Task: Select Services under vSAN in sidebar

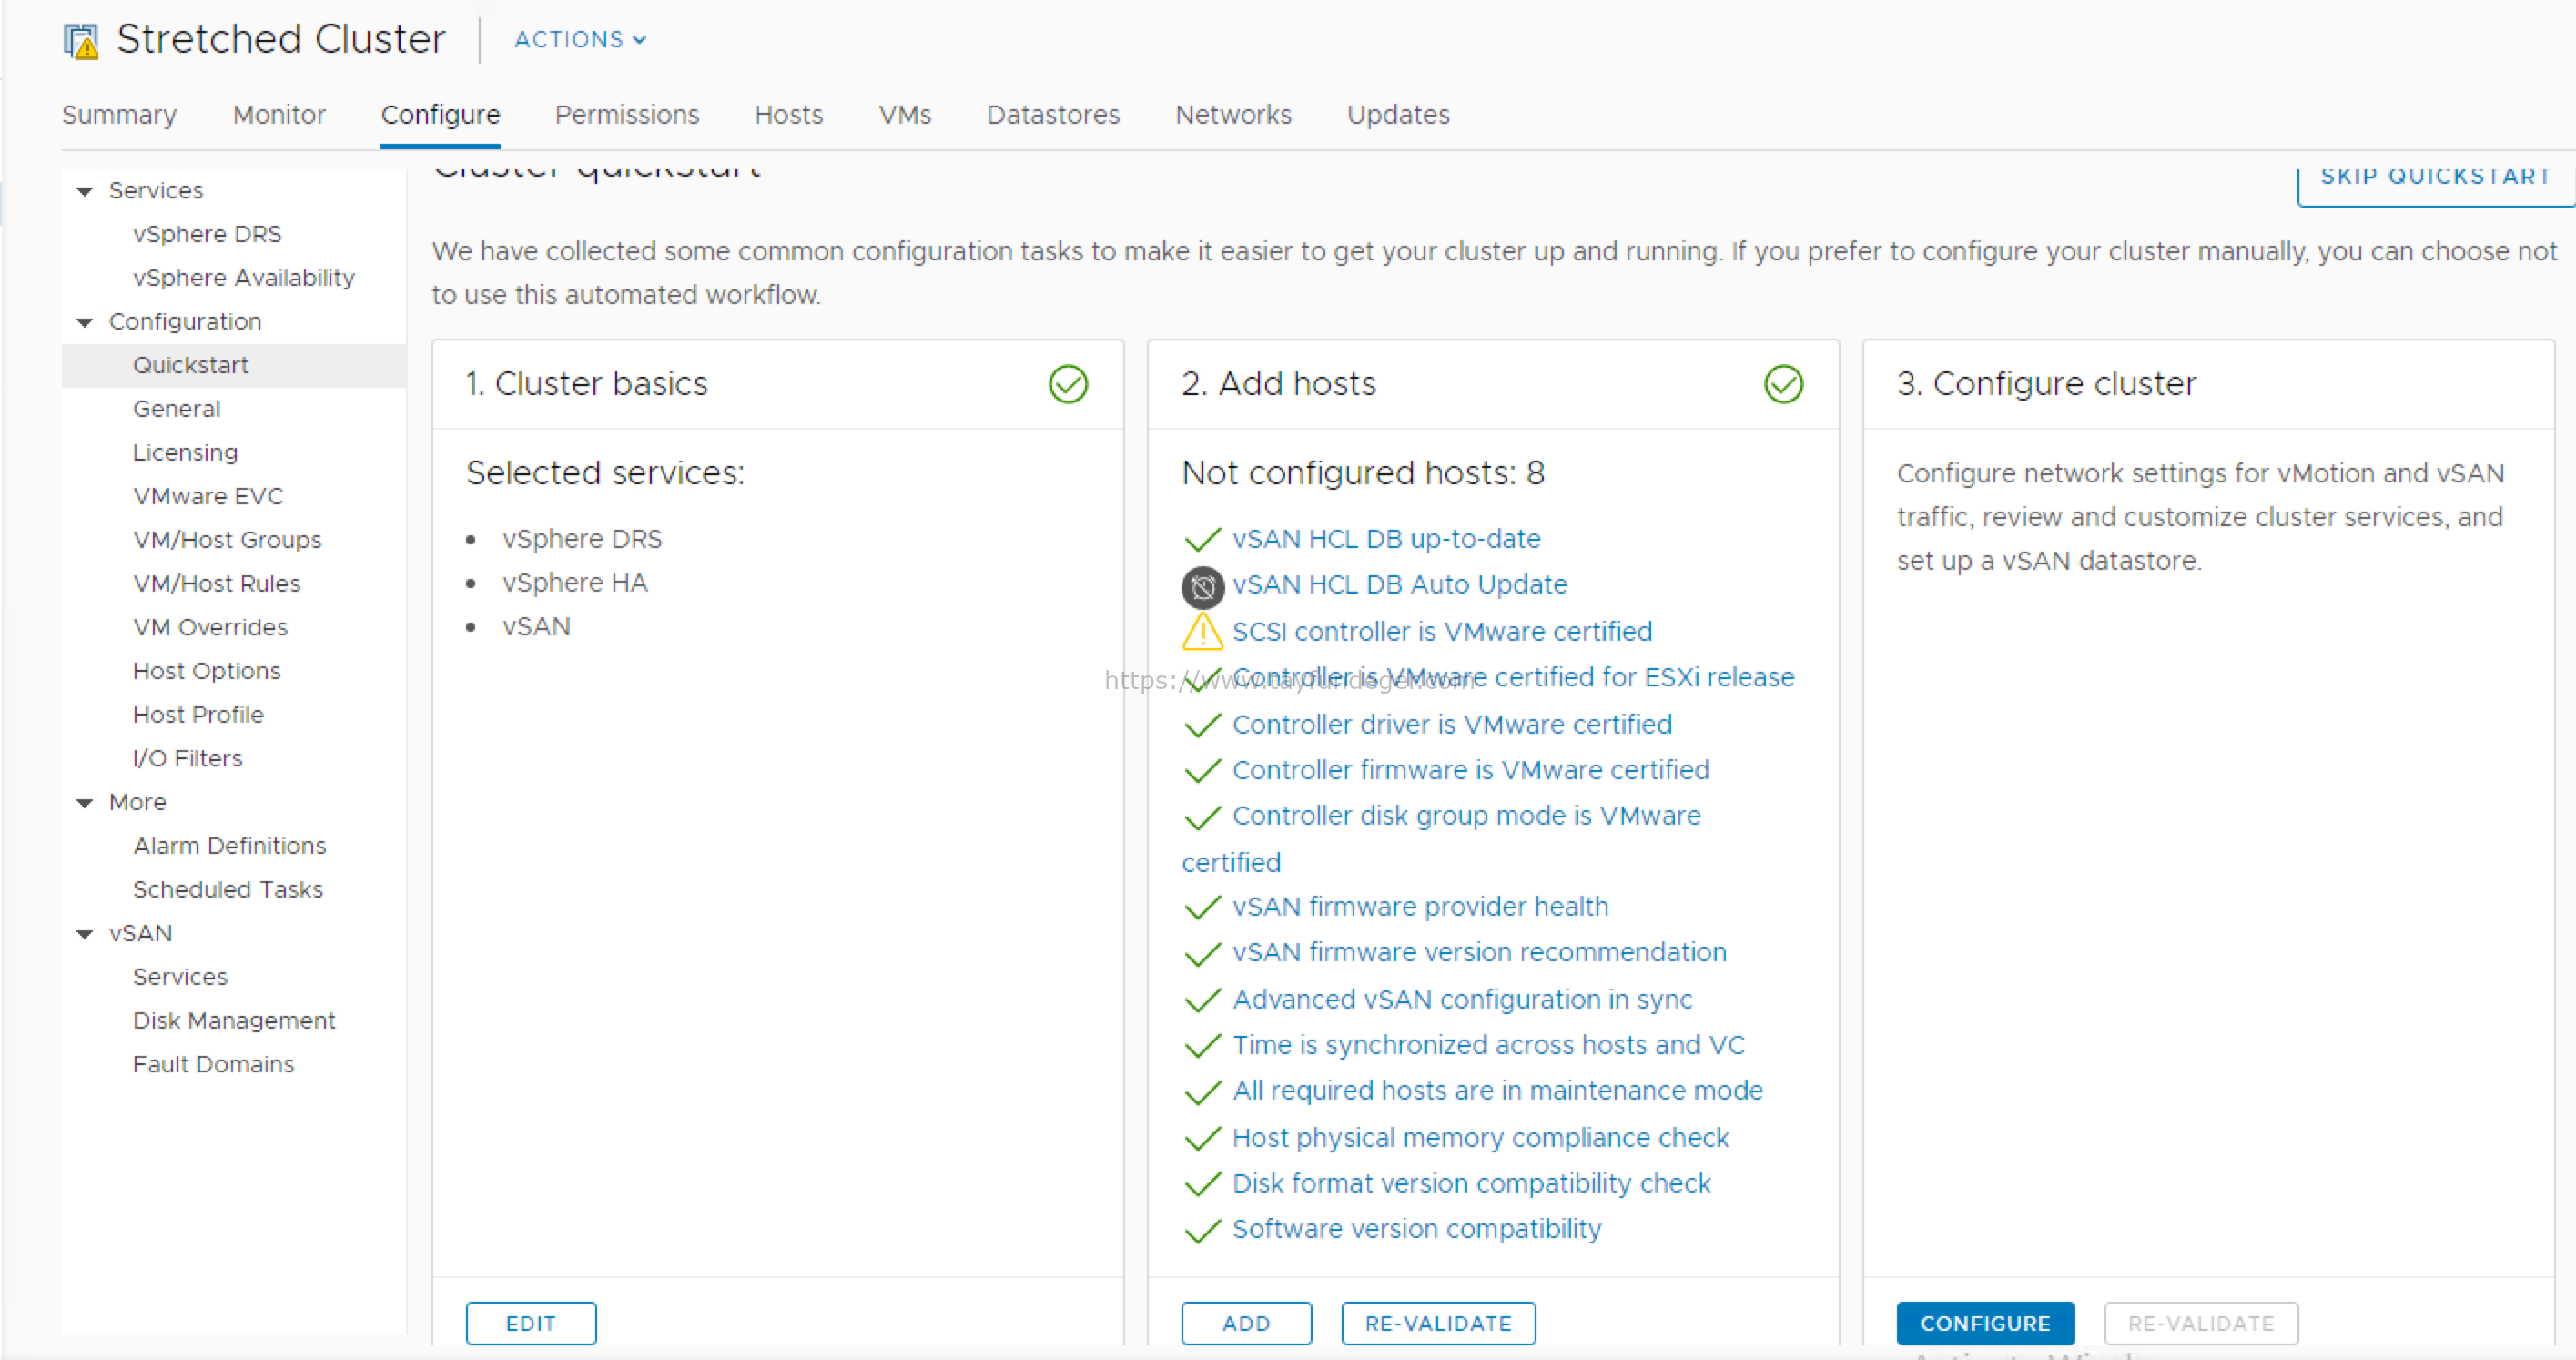Action: [180, 977]
